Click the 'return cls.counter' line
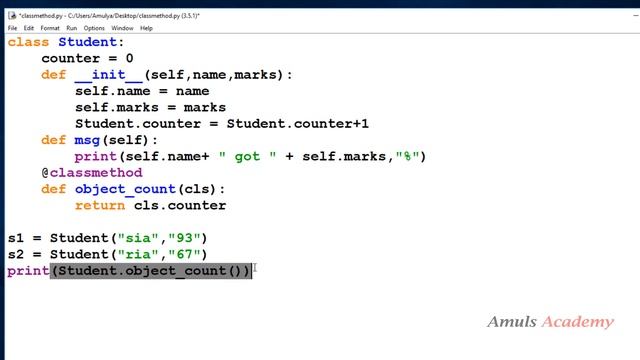The height and width of the screenshot is (360, 640). point(150,205)
